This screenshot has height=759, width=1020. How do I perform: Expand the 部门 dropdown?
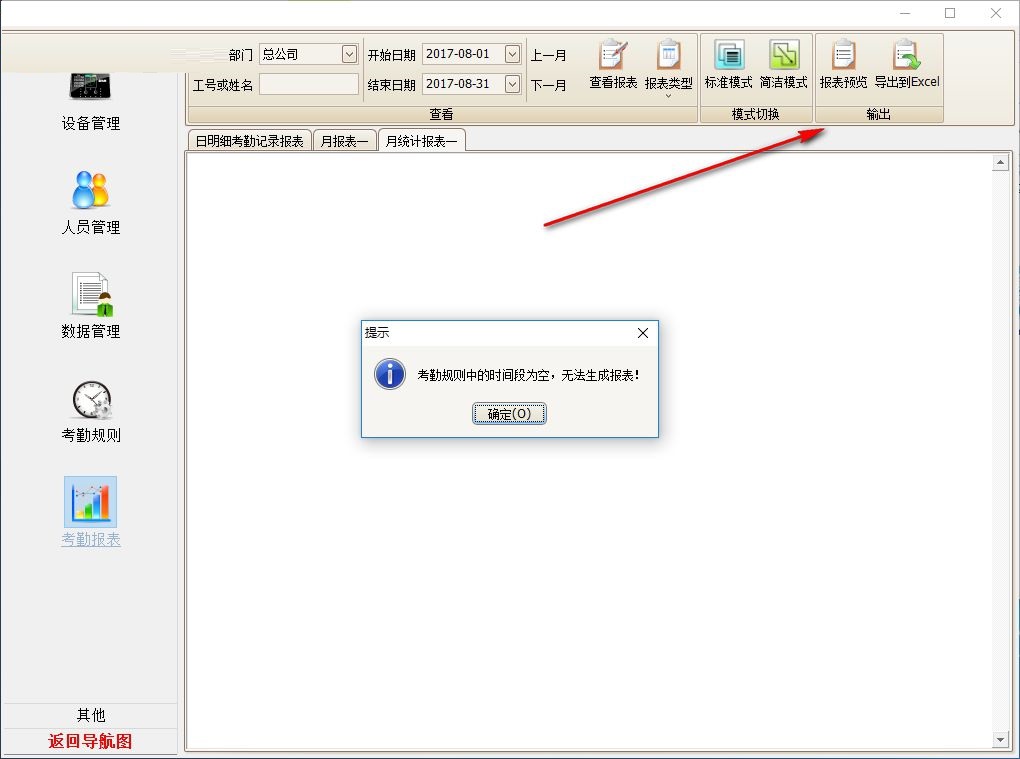coord(349,54)
